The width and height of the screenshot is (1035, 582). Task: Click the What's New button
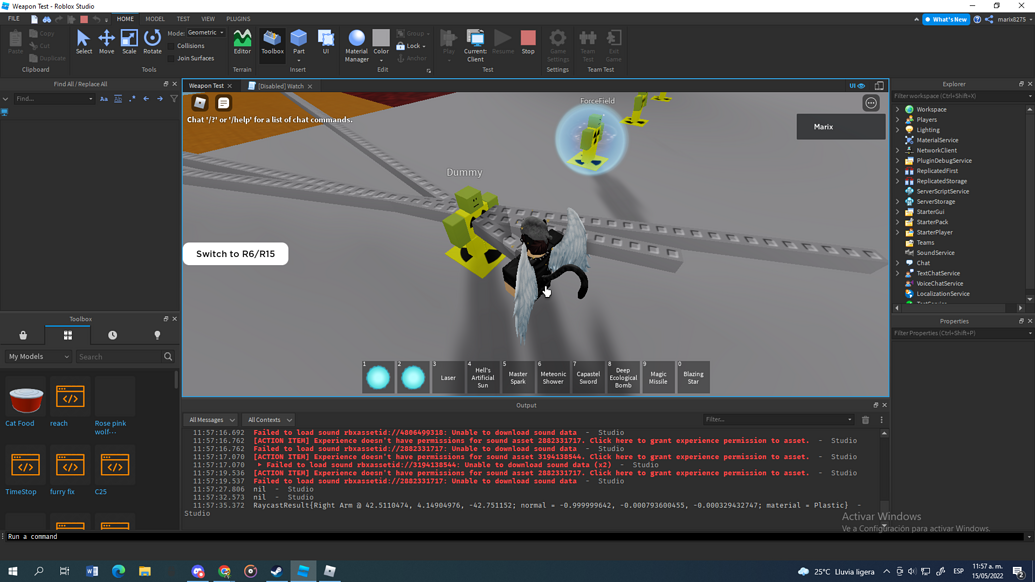pyautogui.click(x=946, y=19)
